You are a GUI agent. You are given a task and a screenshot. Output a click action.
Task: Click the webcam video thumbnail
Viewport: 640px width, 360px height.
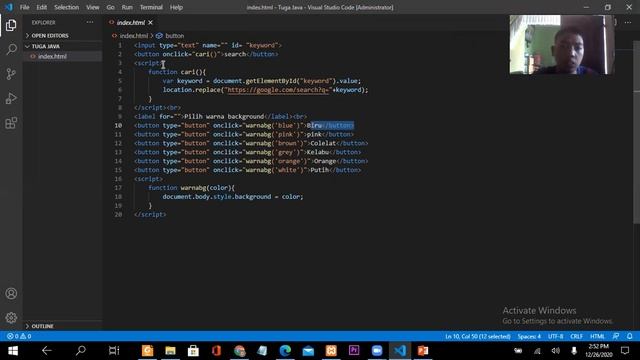pos(561,44)
